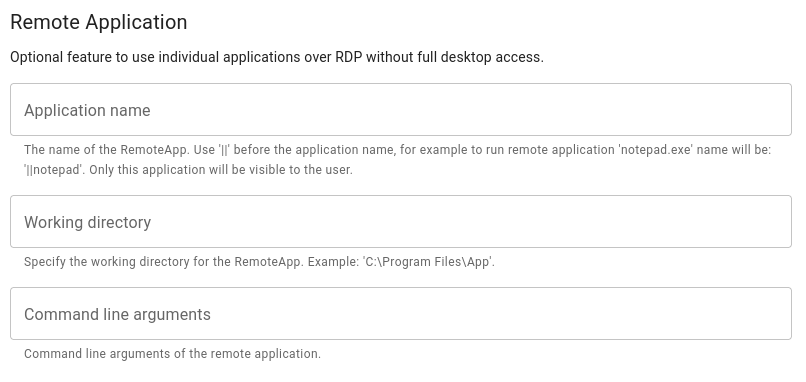Select the Command line arguments field

(x=400, y=314)
